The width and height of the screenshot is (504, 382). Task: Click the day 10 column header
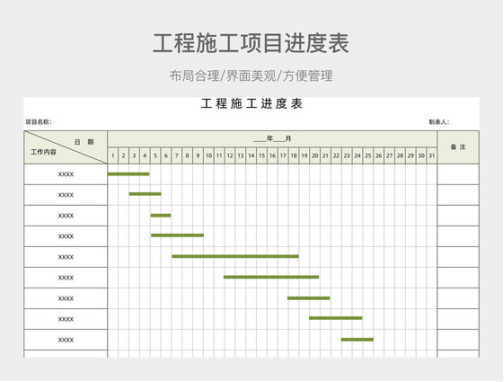(209, 155)
